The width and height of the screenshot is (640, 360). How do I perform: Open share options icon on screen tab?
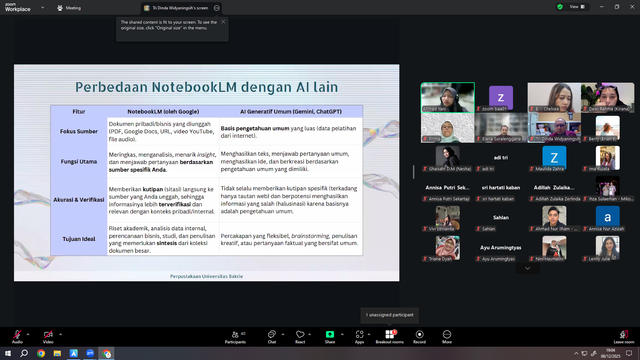coord(217,8)
